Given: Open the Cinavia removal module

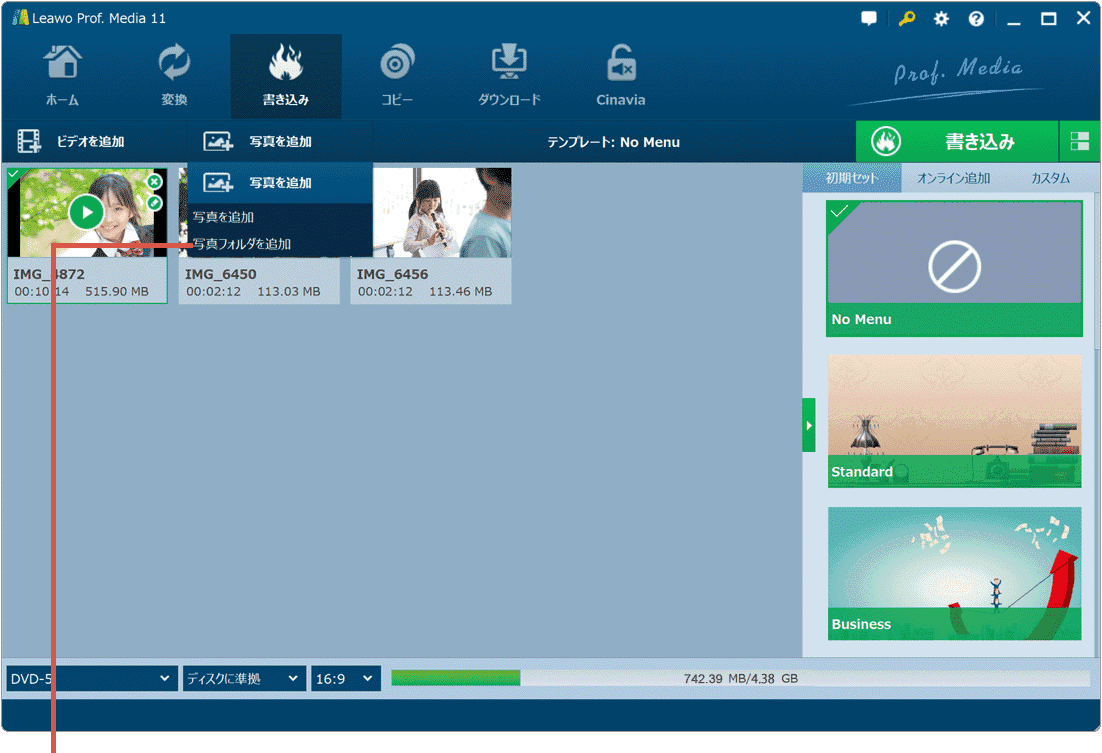Looking at the screenshot, I should [621, 77].
